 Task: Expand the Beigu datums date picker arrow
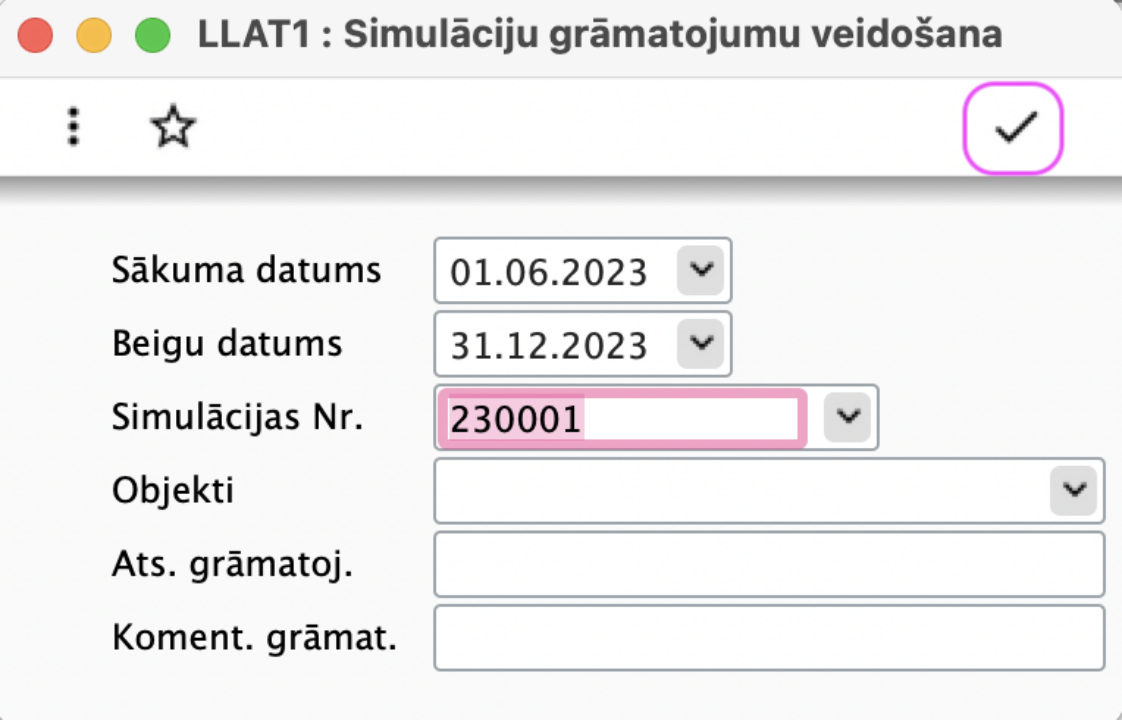coord(701,344)
